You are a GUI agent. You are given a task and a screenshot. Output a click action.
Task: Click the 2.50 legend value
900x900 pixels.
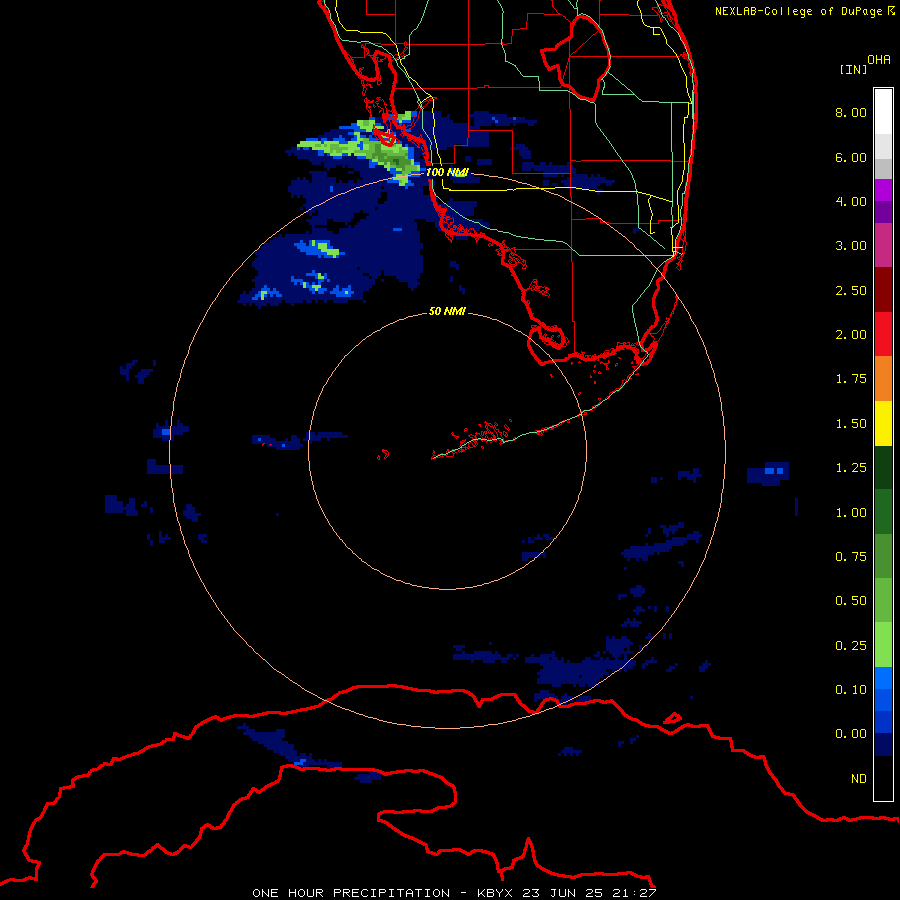(851, 290)
